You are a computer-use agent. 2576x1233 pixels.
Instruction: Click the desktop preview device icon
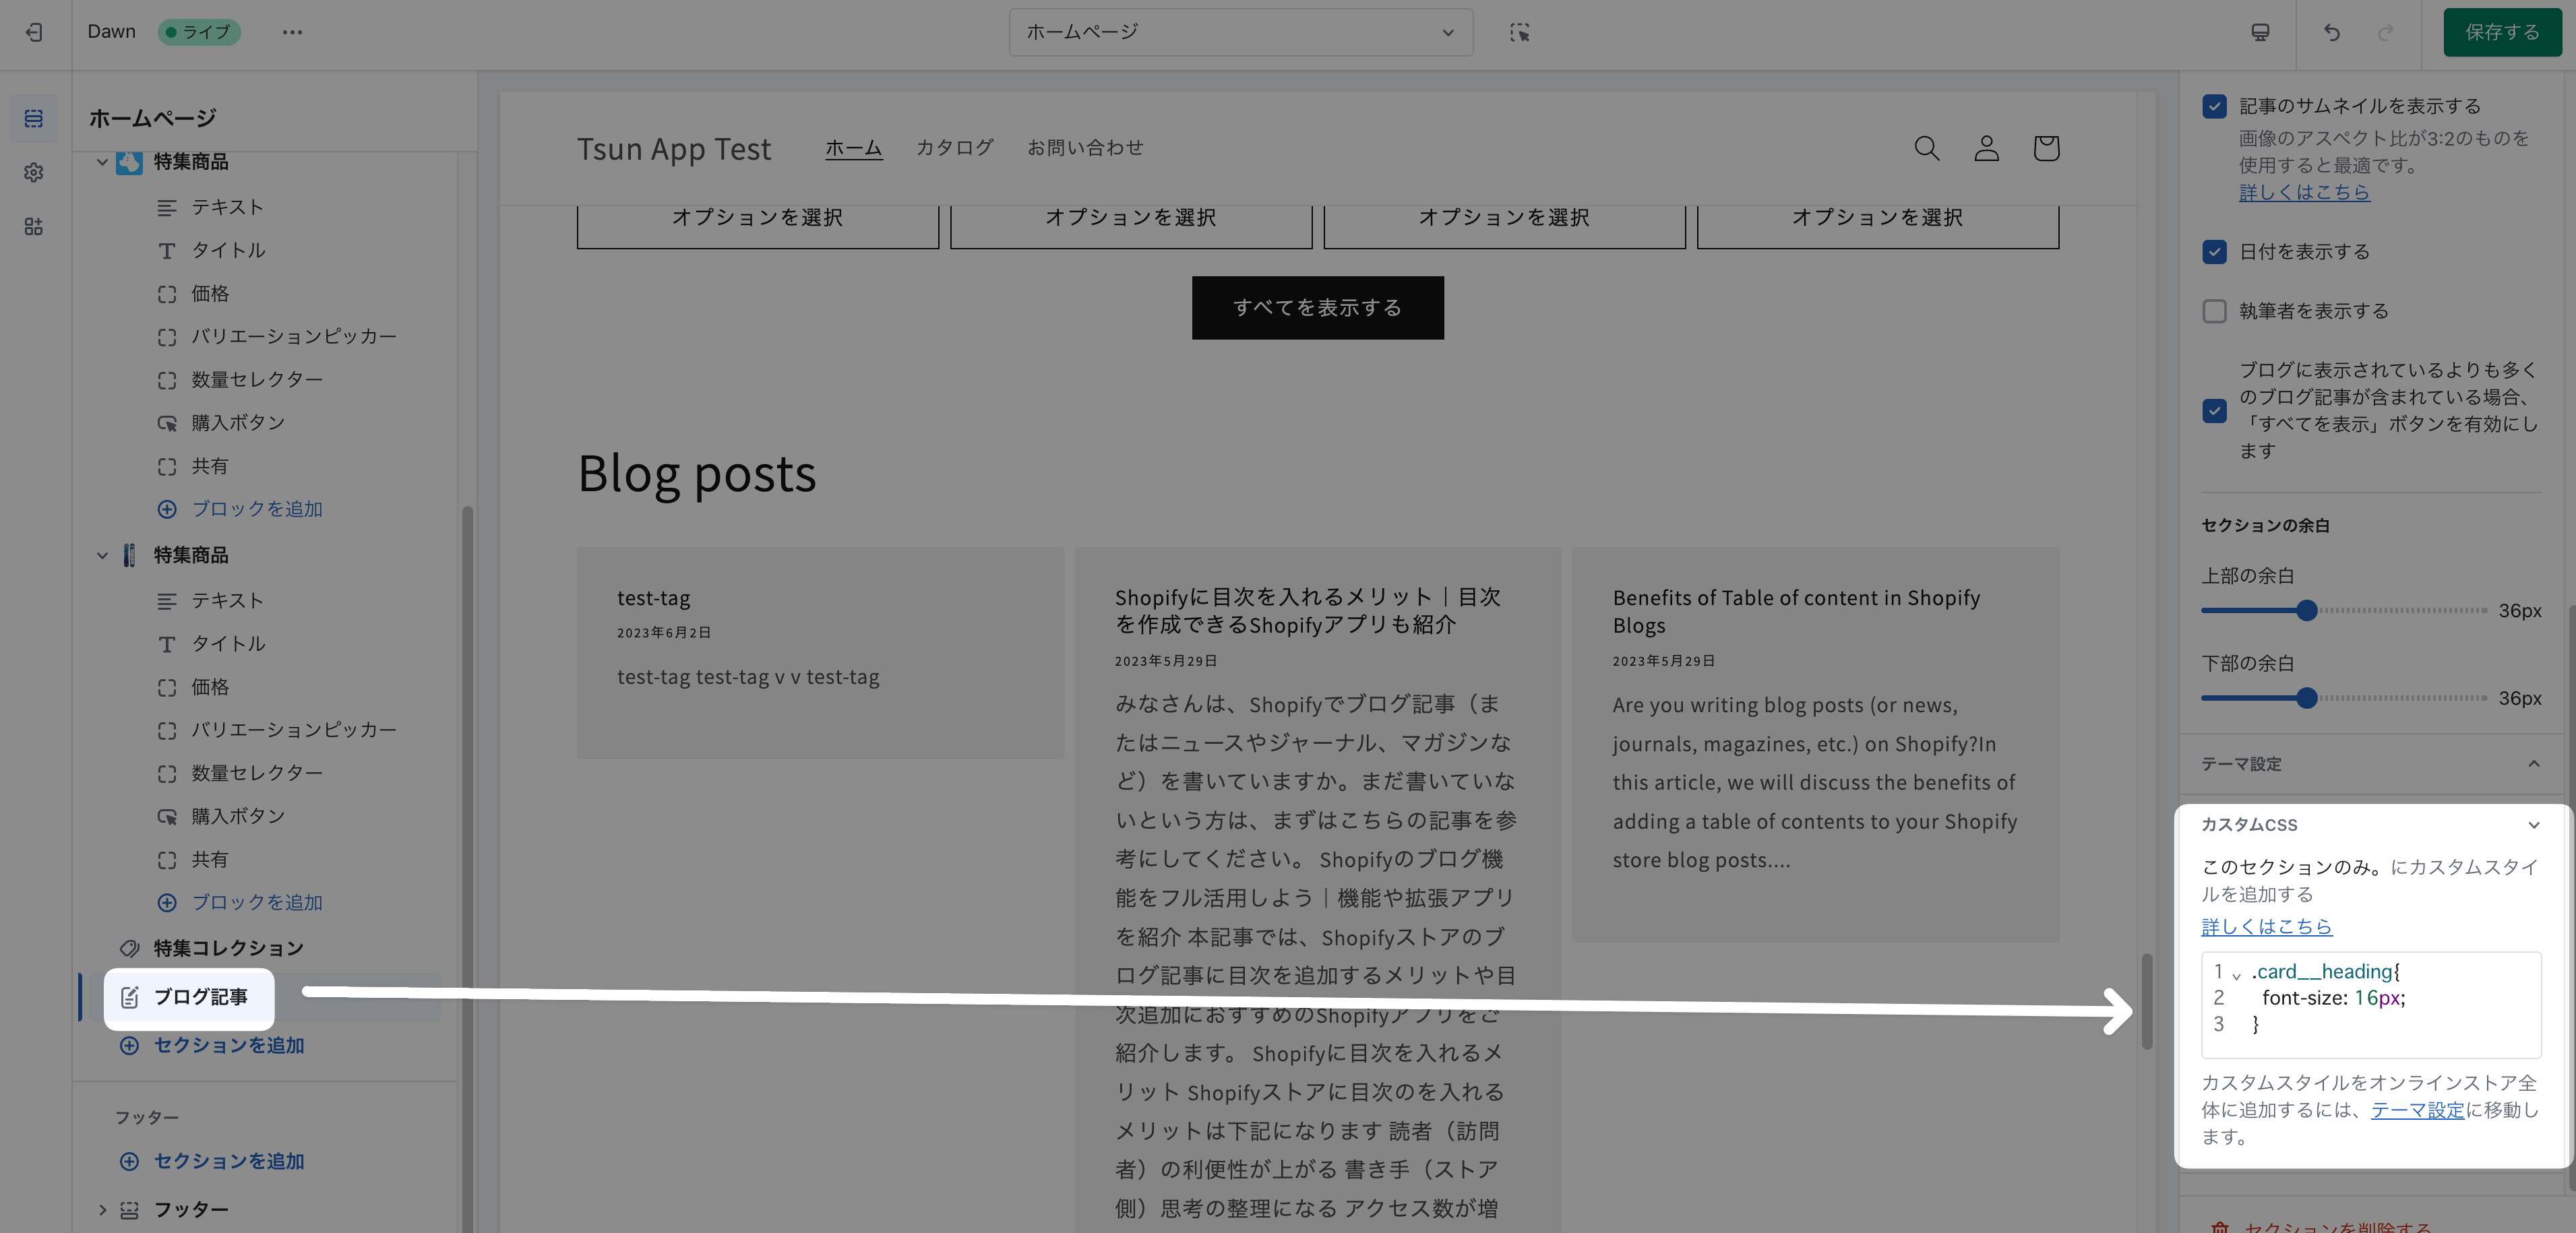click(2260, 32)
